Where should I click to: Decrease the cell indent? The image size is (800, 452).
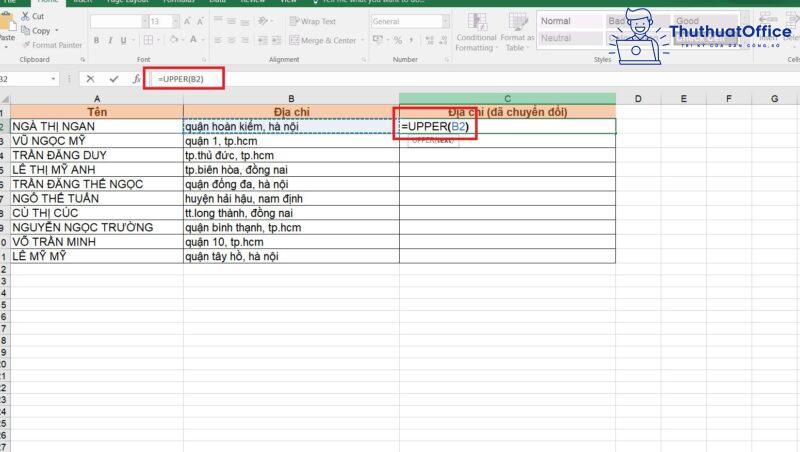(263, 40)
